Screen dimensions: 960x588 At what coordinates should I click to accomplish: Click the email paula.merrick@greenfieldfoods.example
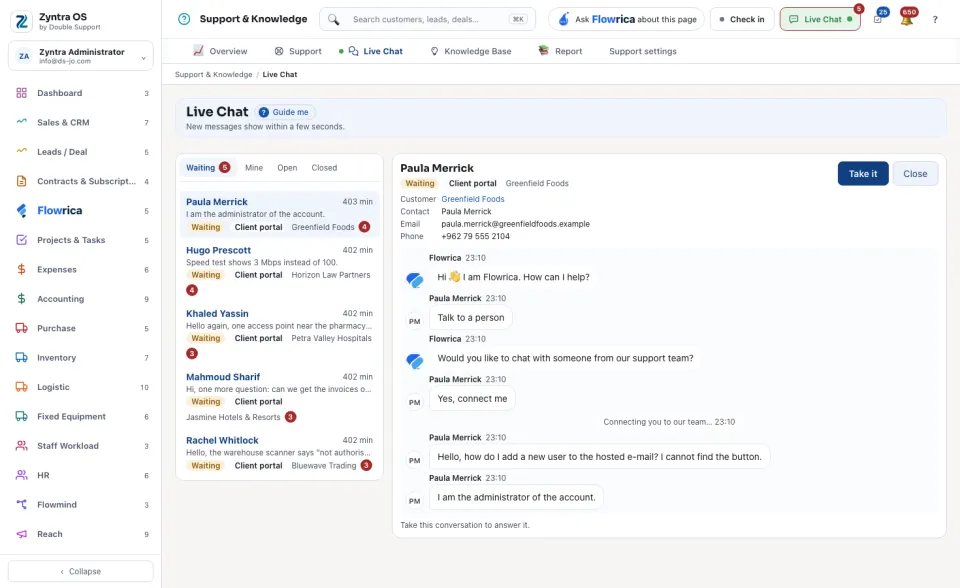click(x=516, y=224)
